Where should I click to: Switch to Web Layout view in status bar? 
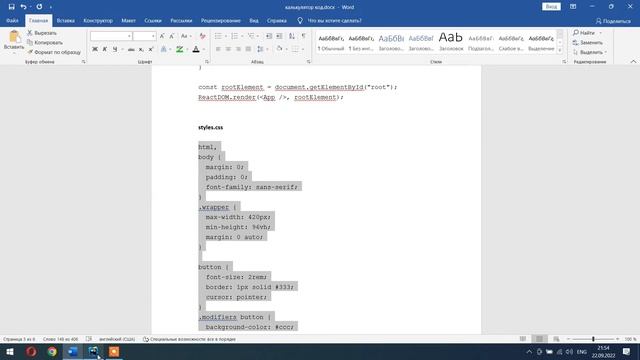[556, 339]
